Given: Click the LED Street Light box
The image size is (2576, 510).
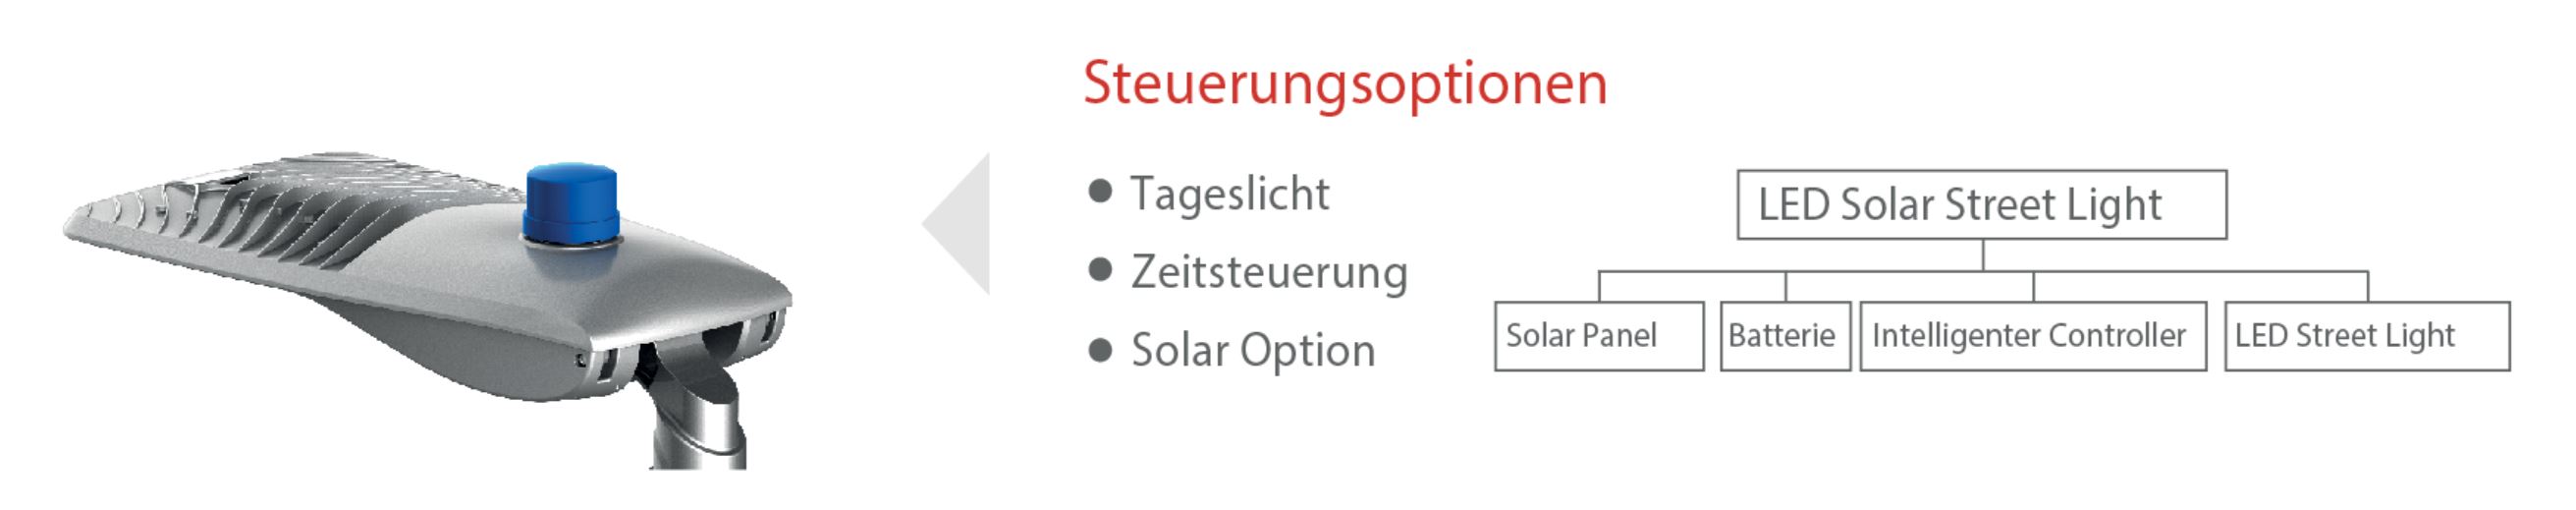Looking at the screenshot, I should [x=2366, y=336].
